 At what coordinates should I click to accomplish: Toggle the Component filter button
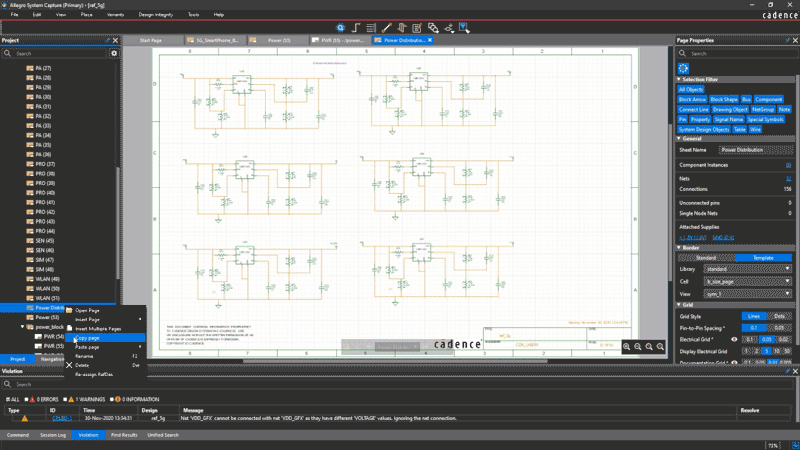point(768,99)
